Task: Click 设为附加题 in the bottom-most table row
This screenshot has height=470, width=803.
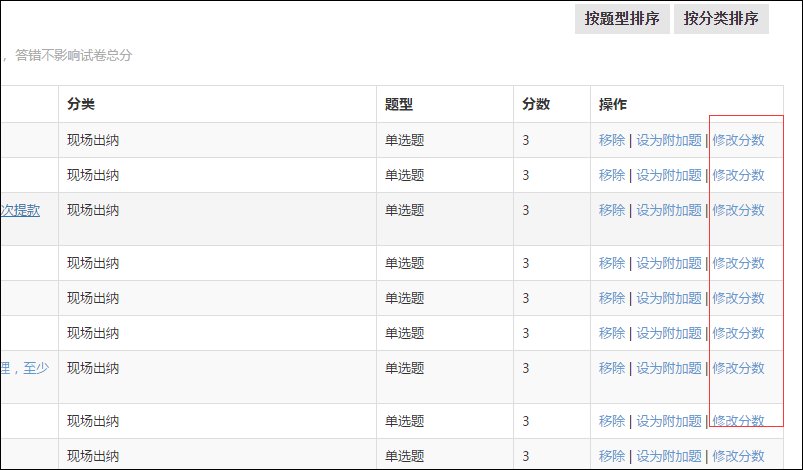Action: coord(669,456)
